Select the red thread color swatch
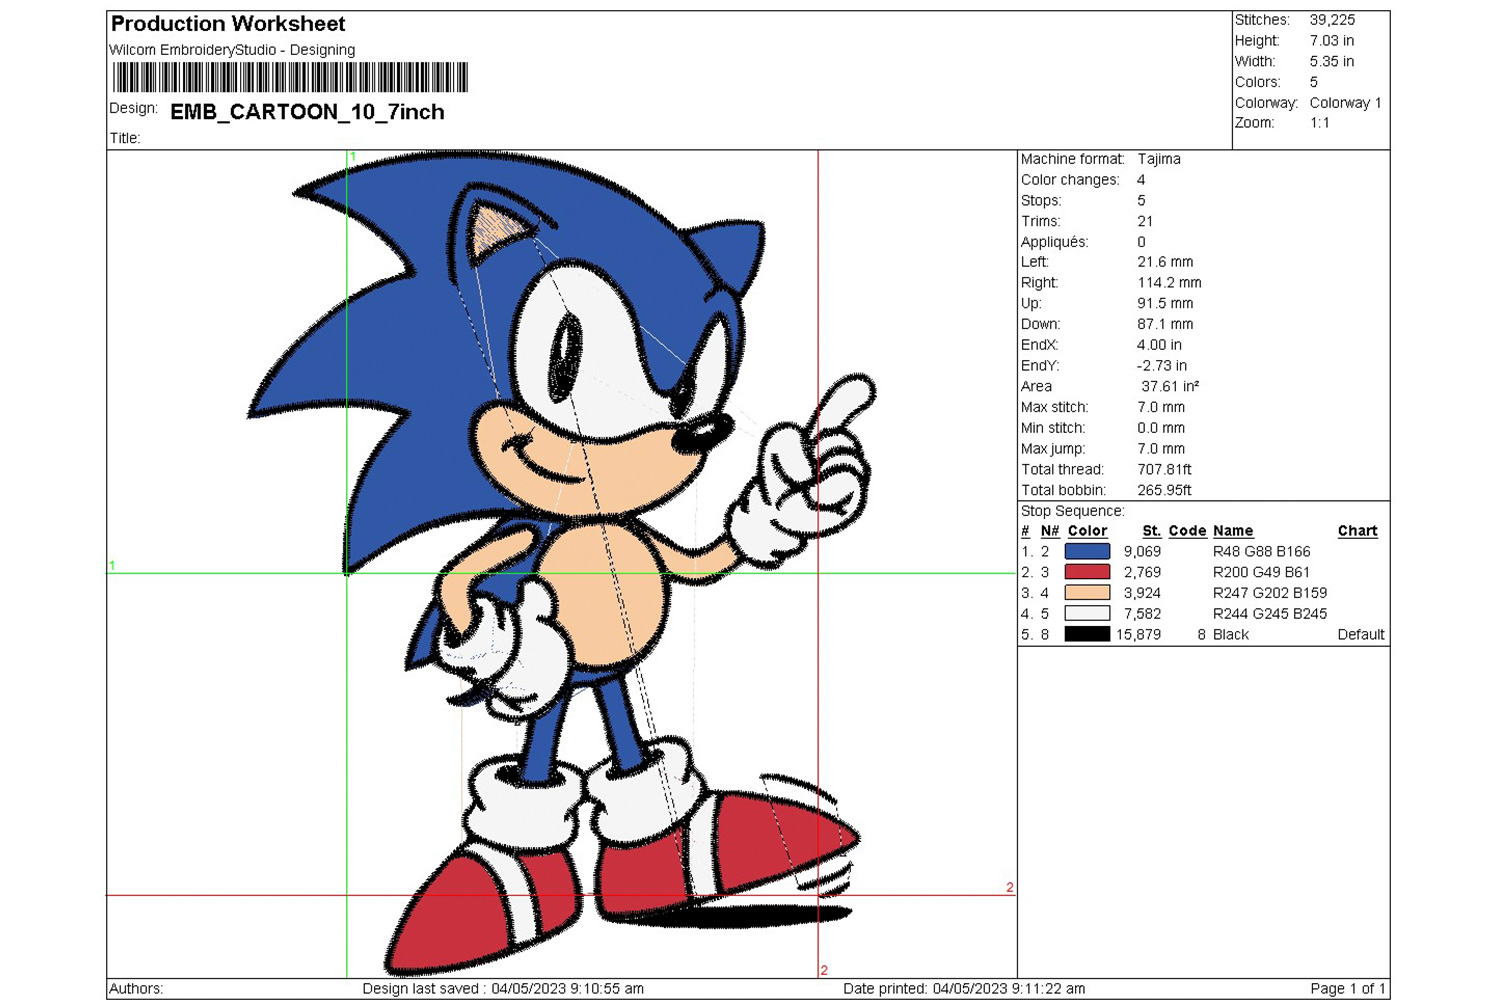This screenshot has width=1502, height=1000. point(1087,572)
